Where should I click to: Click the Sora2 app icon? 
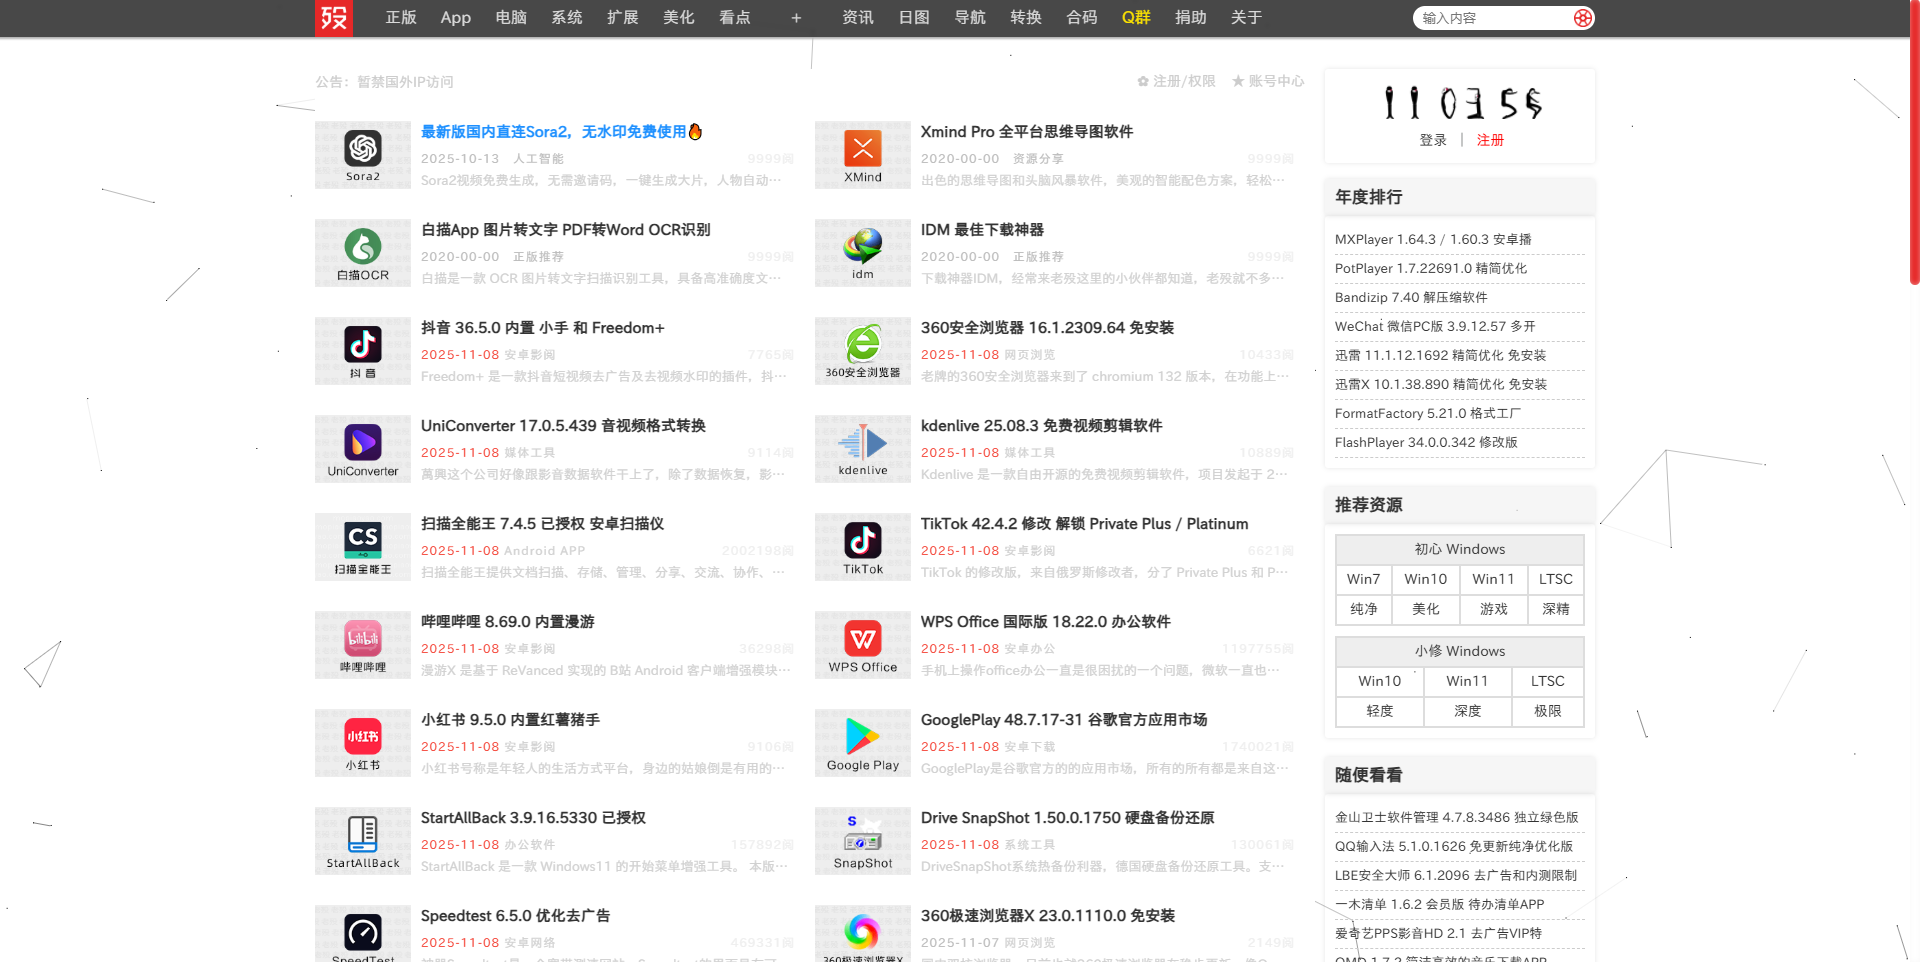(x=362, y=154)
